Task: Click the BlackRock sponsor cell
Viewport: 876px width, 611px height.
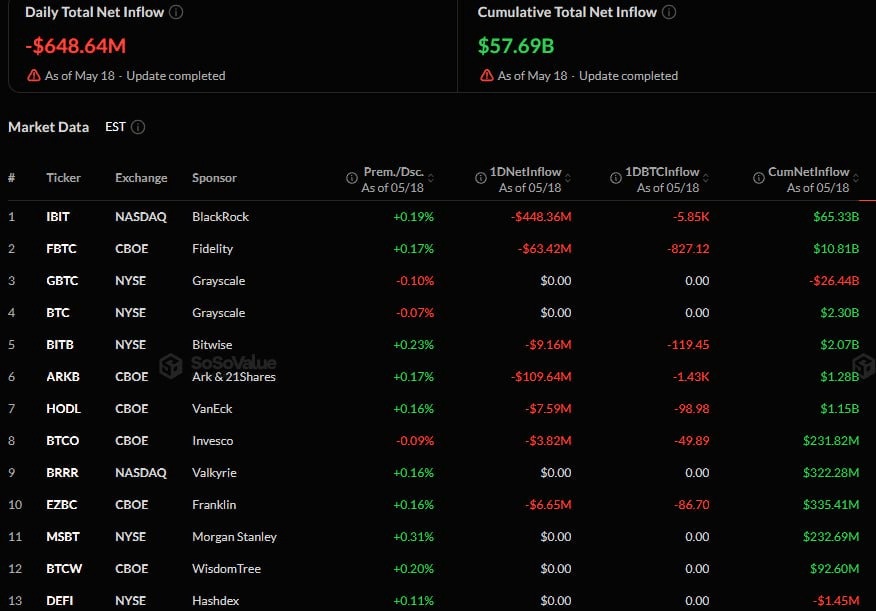Action: point(221,217)
